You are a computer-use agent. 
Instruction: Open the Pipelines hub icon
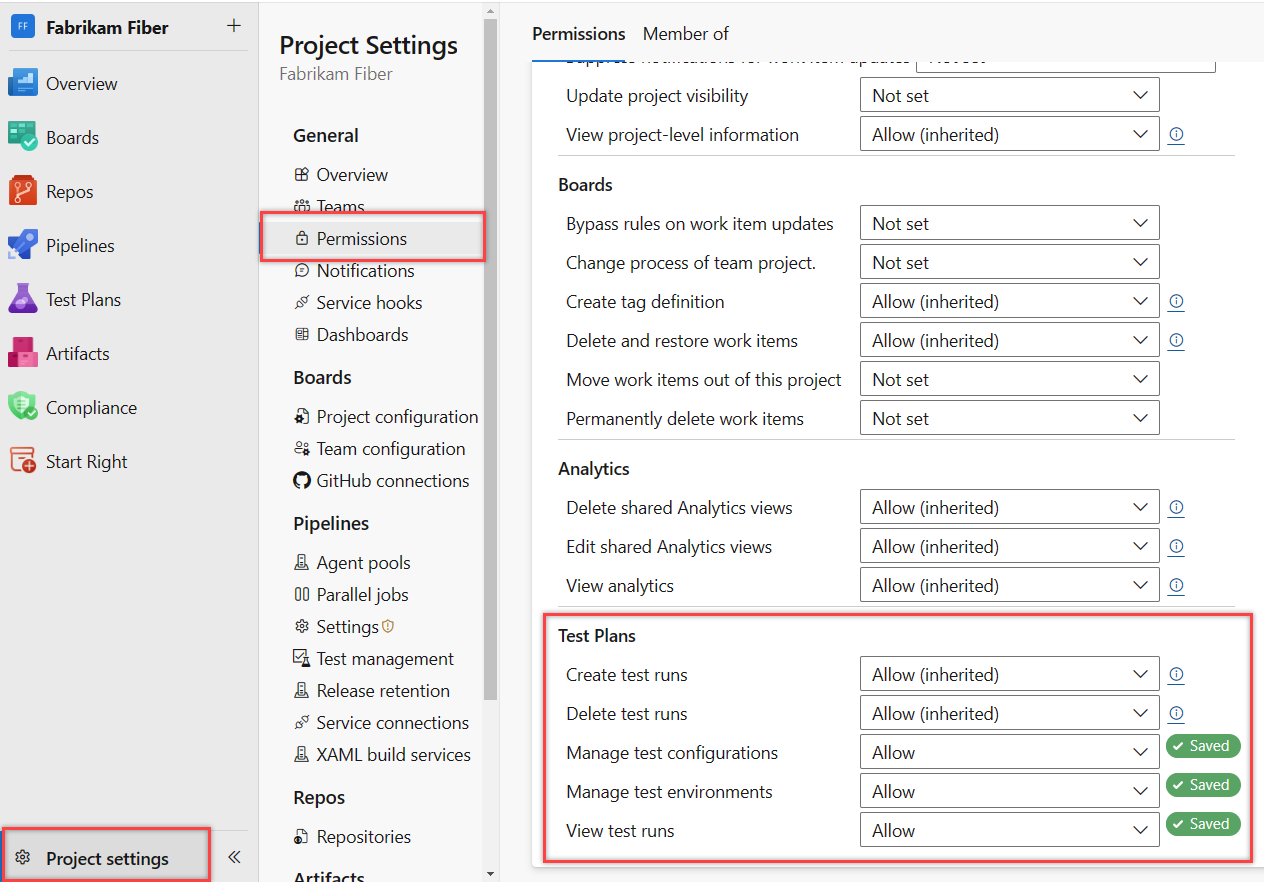click(x=22, y=246)
